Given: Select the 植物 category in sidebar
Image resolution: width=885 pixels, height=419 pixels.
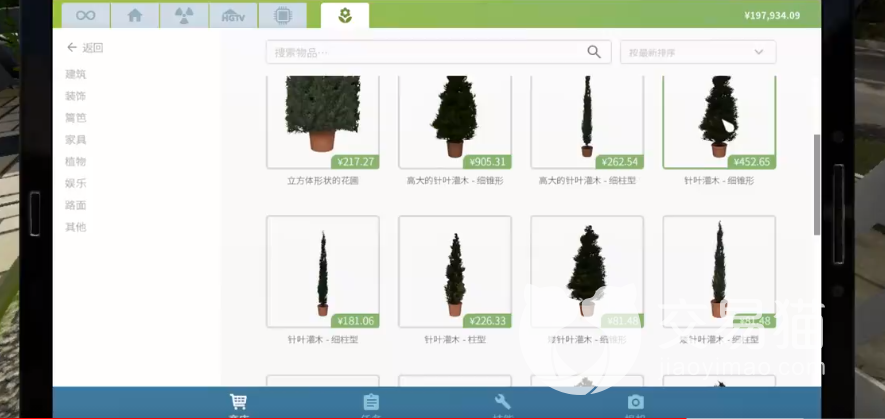Looking at the screenshot, I should [x=76, y=162].
